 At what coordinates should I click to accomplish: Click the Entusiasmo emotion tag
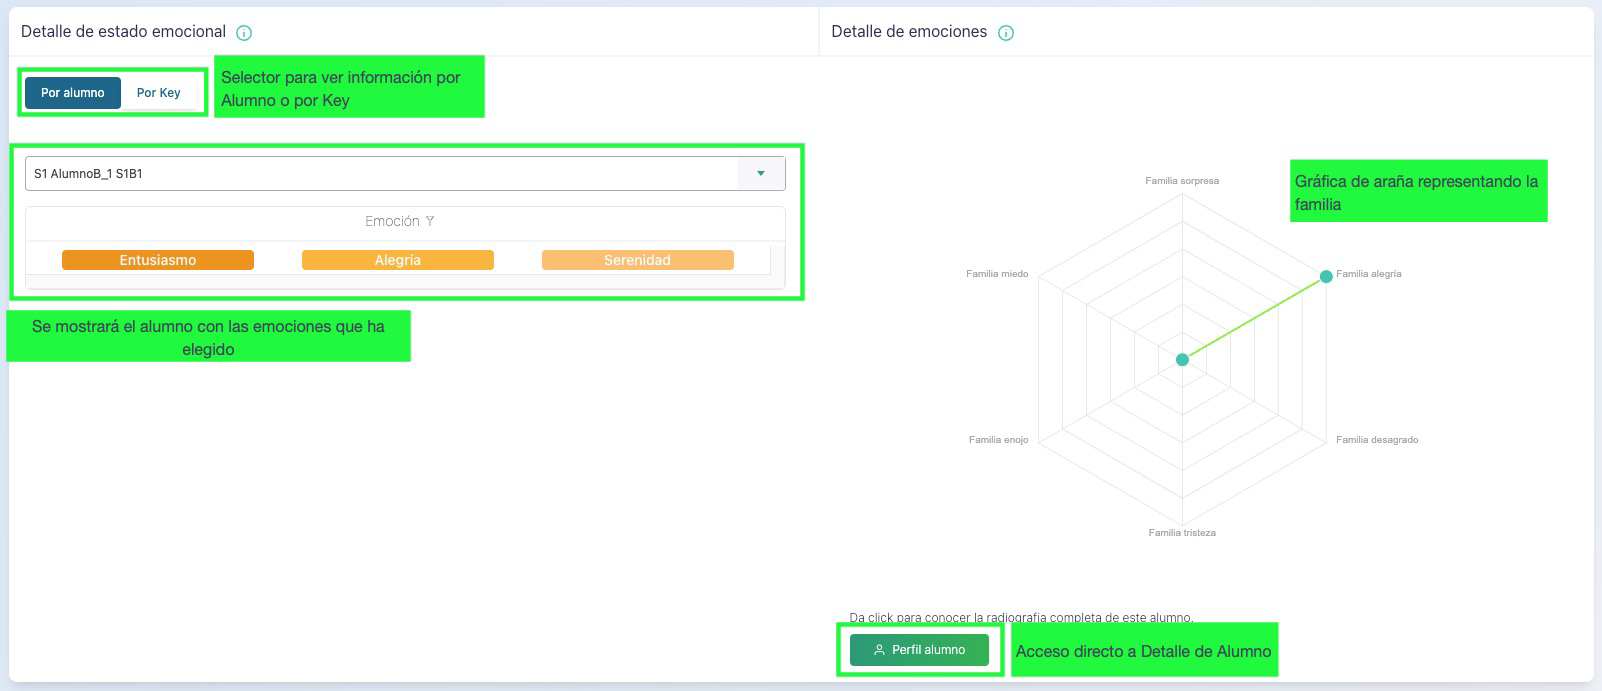coord(158,260)
